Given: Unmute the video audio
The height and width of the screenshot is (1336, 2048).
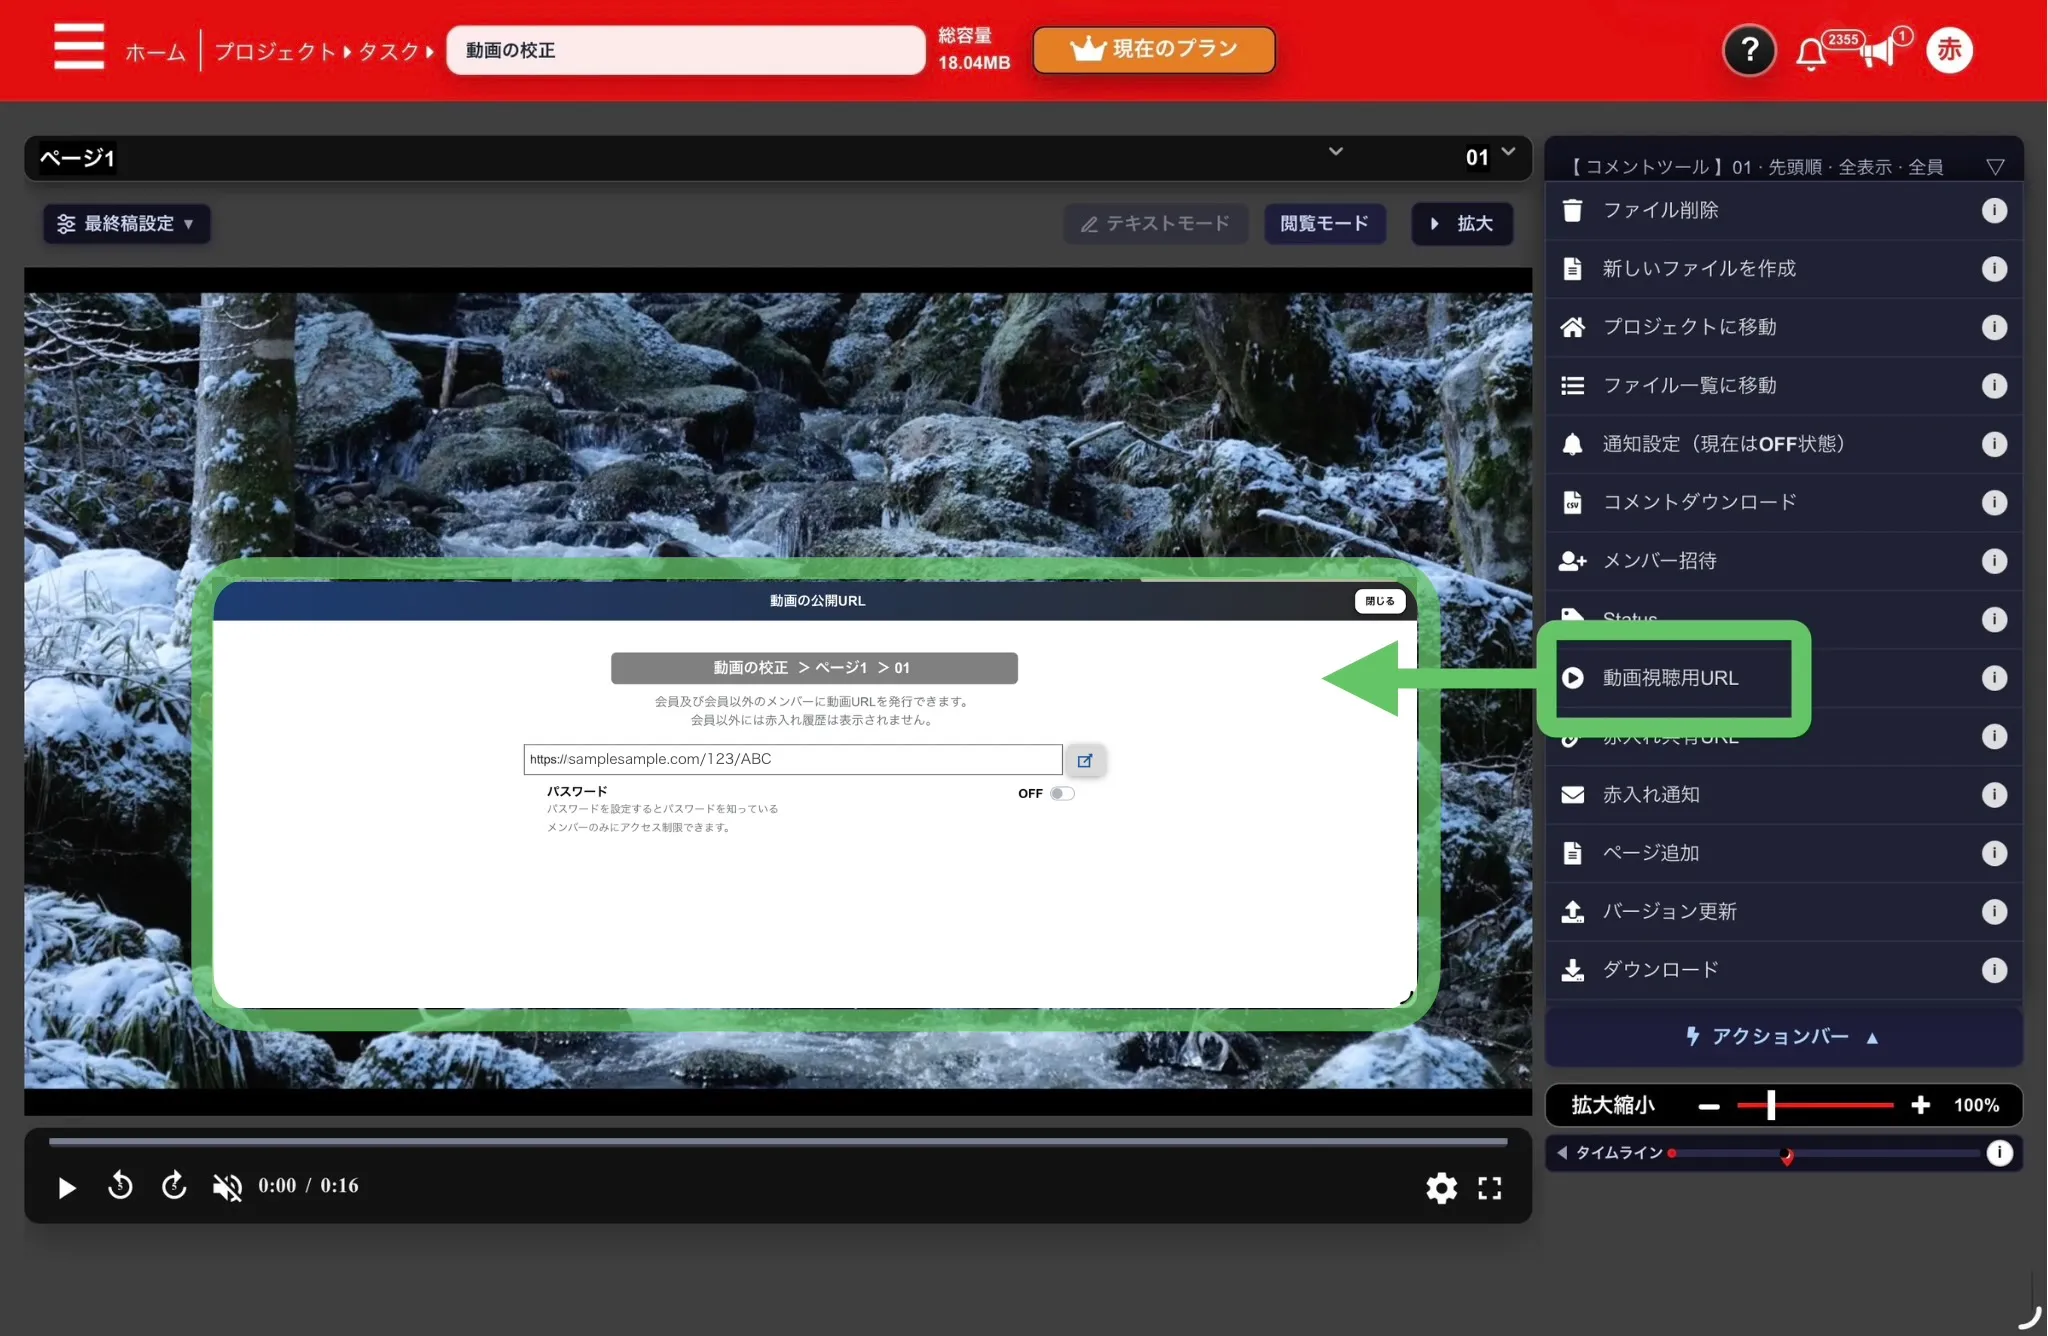Looking at the screenshot, I should tap(227, 1187).
